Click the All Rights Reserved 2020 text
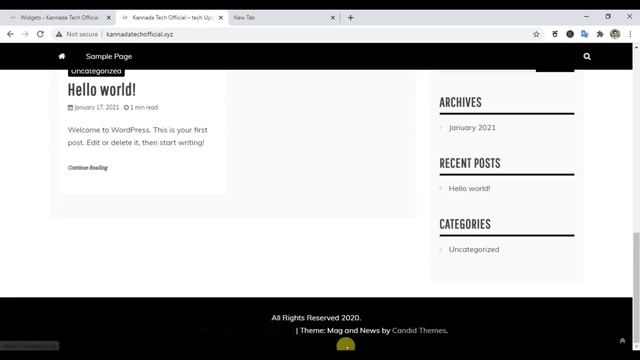 click(316, 318)
